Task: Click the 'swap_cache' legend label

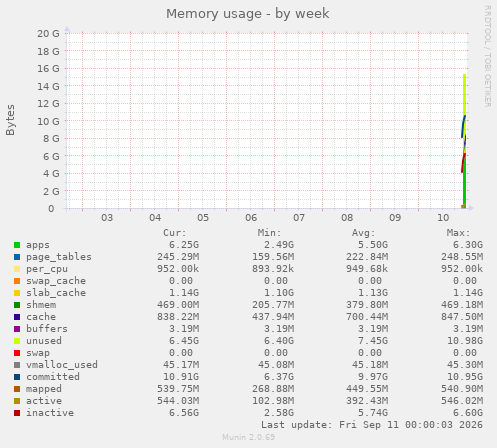Action: pos(56,281)
